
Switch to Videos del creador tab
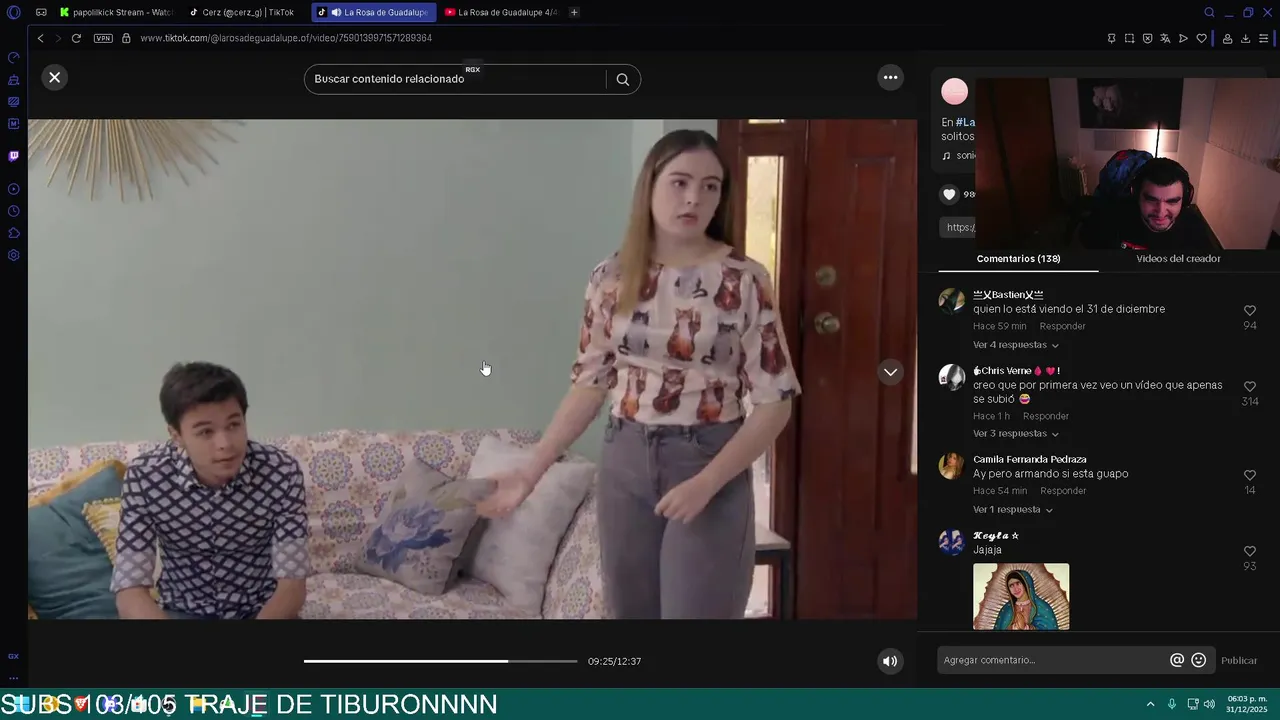tap(1178, 258)
